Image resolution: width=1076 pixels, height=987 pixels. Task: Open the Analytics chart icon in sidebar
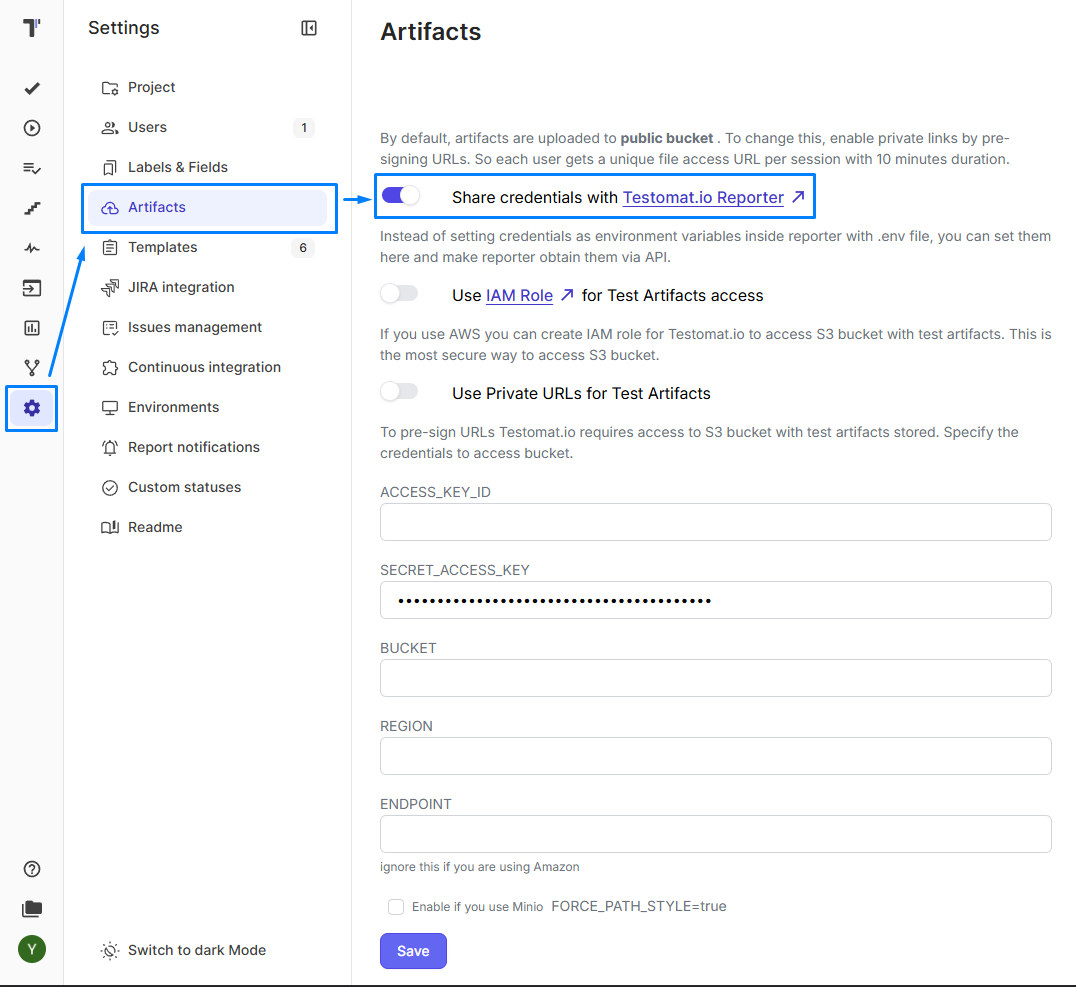pos(32,328)
